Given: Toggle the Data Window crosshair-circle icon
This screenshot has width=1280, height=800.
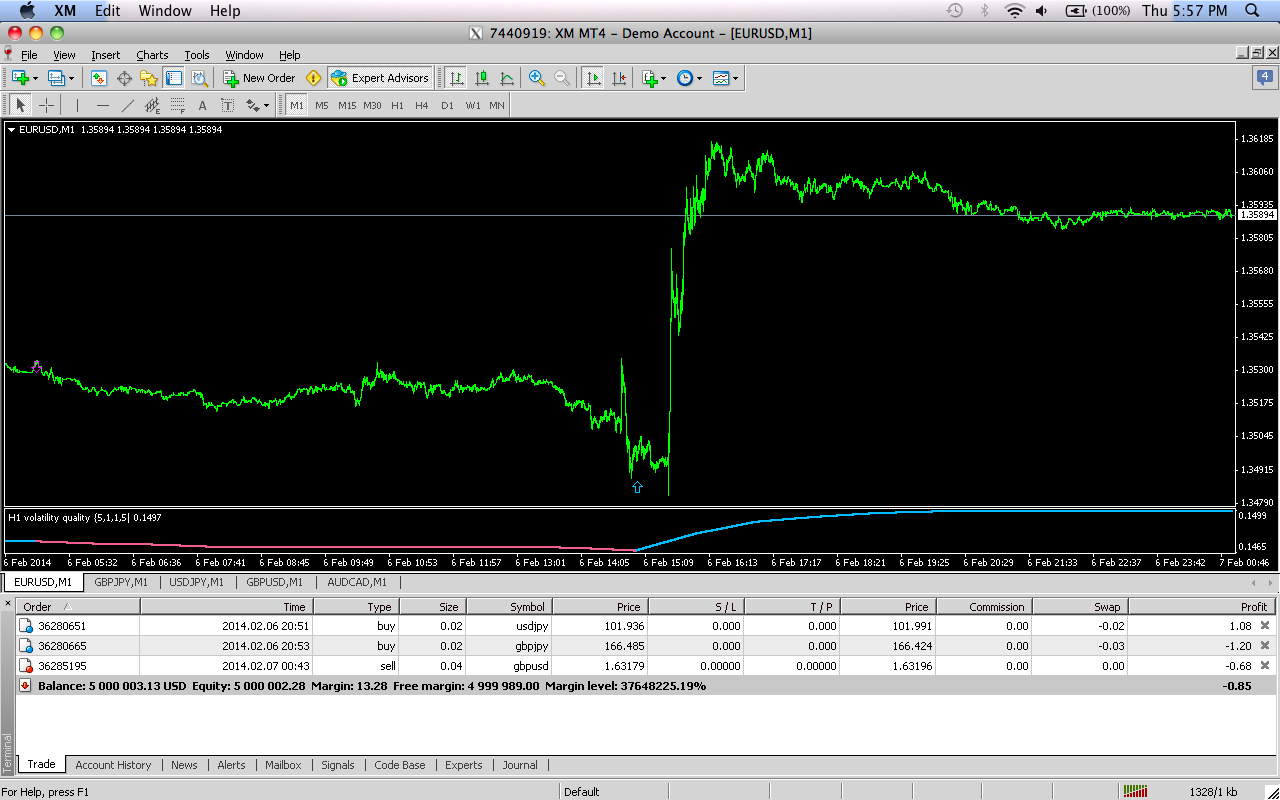Looking at the screenshot, I should [124, 78].
